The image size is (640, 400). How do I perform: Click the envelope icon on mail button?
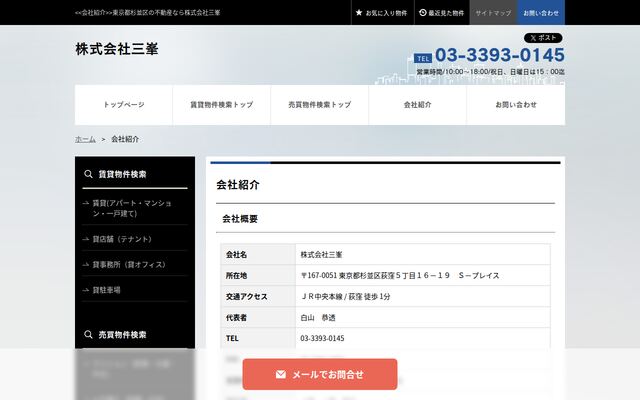pos(280,374)
